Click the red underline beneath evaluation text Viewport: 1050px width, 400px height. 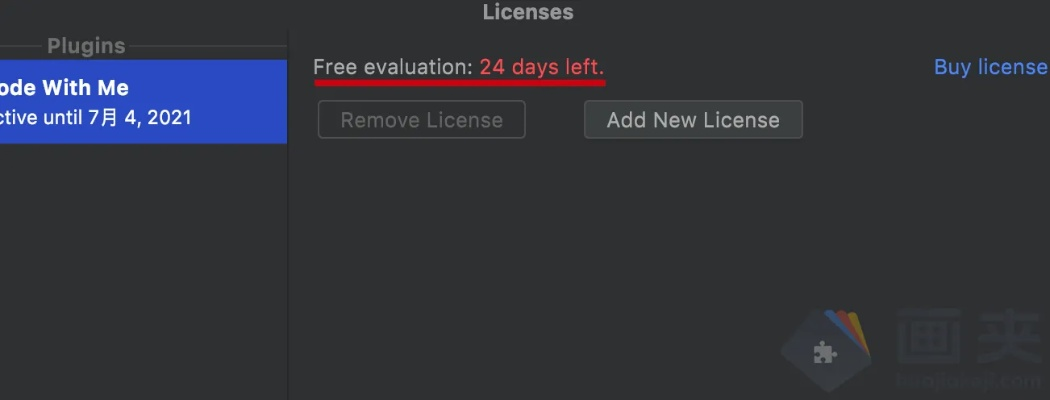pyautogui.click(x=460, y=83)
